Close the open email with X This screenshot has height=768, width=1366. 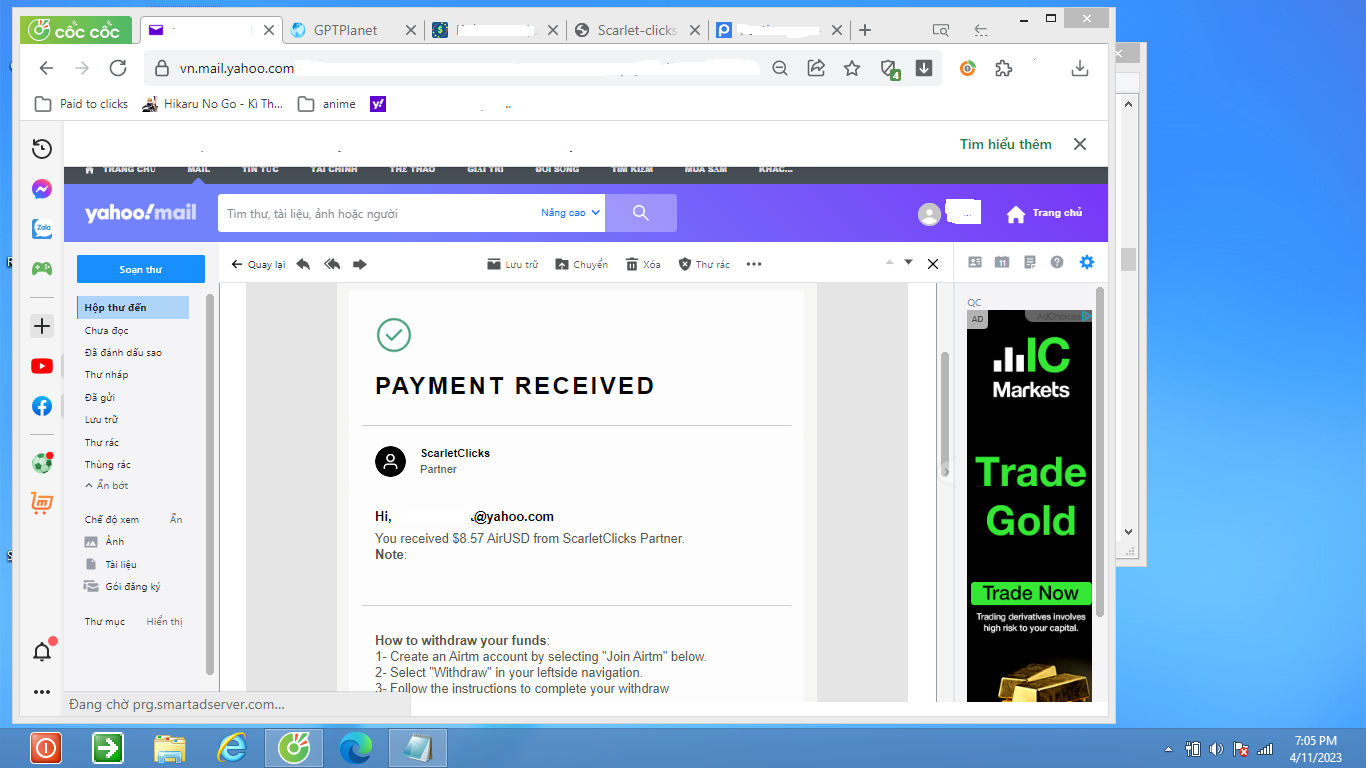pos(933,264)
